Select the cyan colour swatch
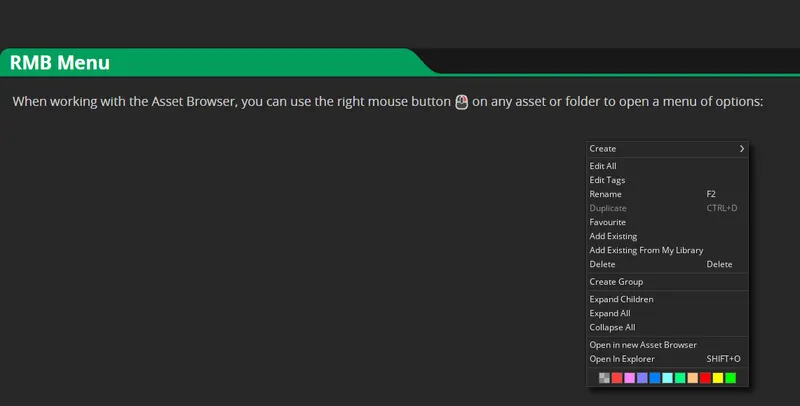This screenshot has width=800, height=406. pos(667,378)
